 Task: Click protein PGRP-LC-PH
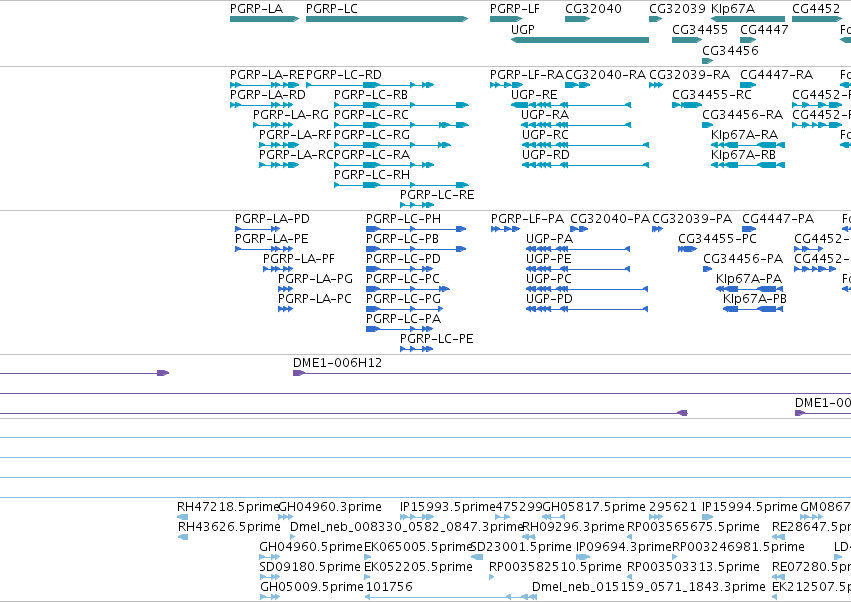(x=416, y=229)
